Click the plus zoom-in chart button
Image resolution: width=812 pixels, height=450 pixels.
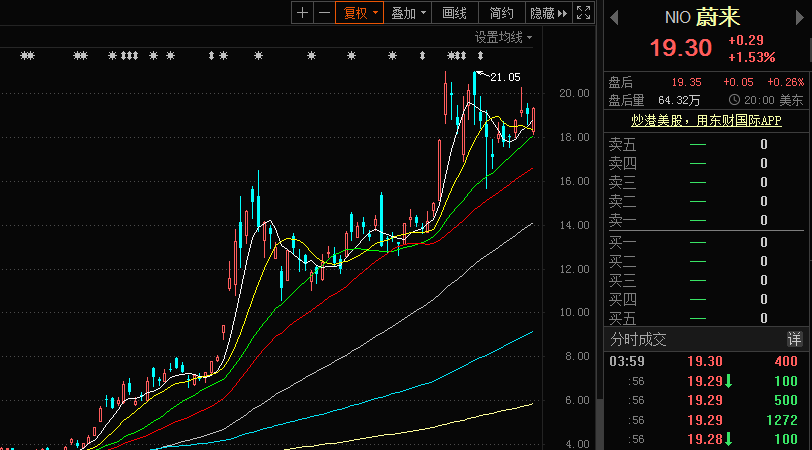pos(302,13)
